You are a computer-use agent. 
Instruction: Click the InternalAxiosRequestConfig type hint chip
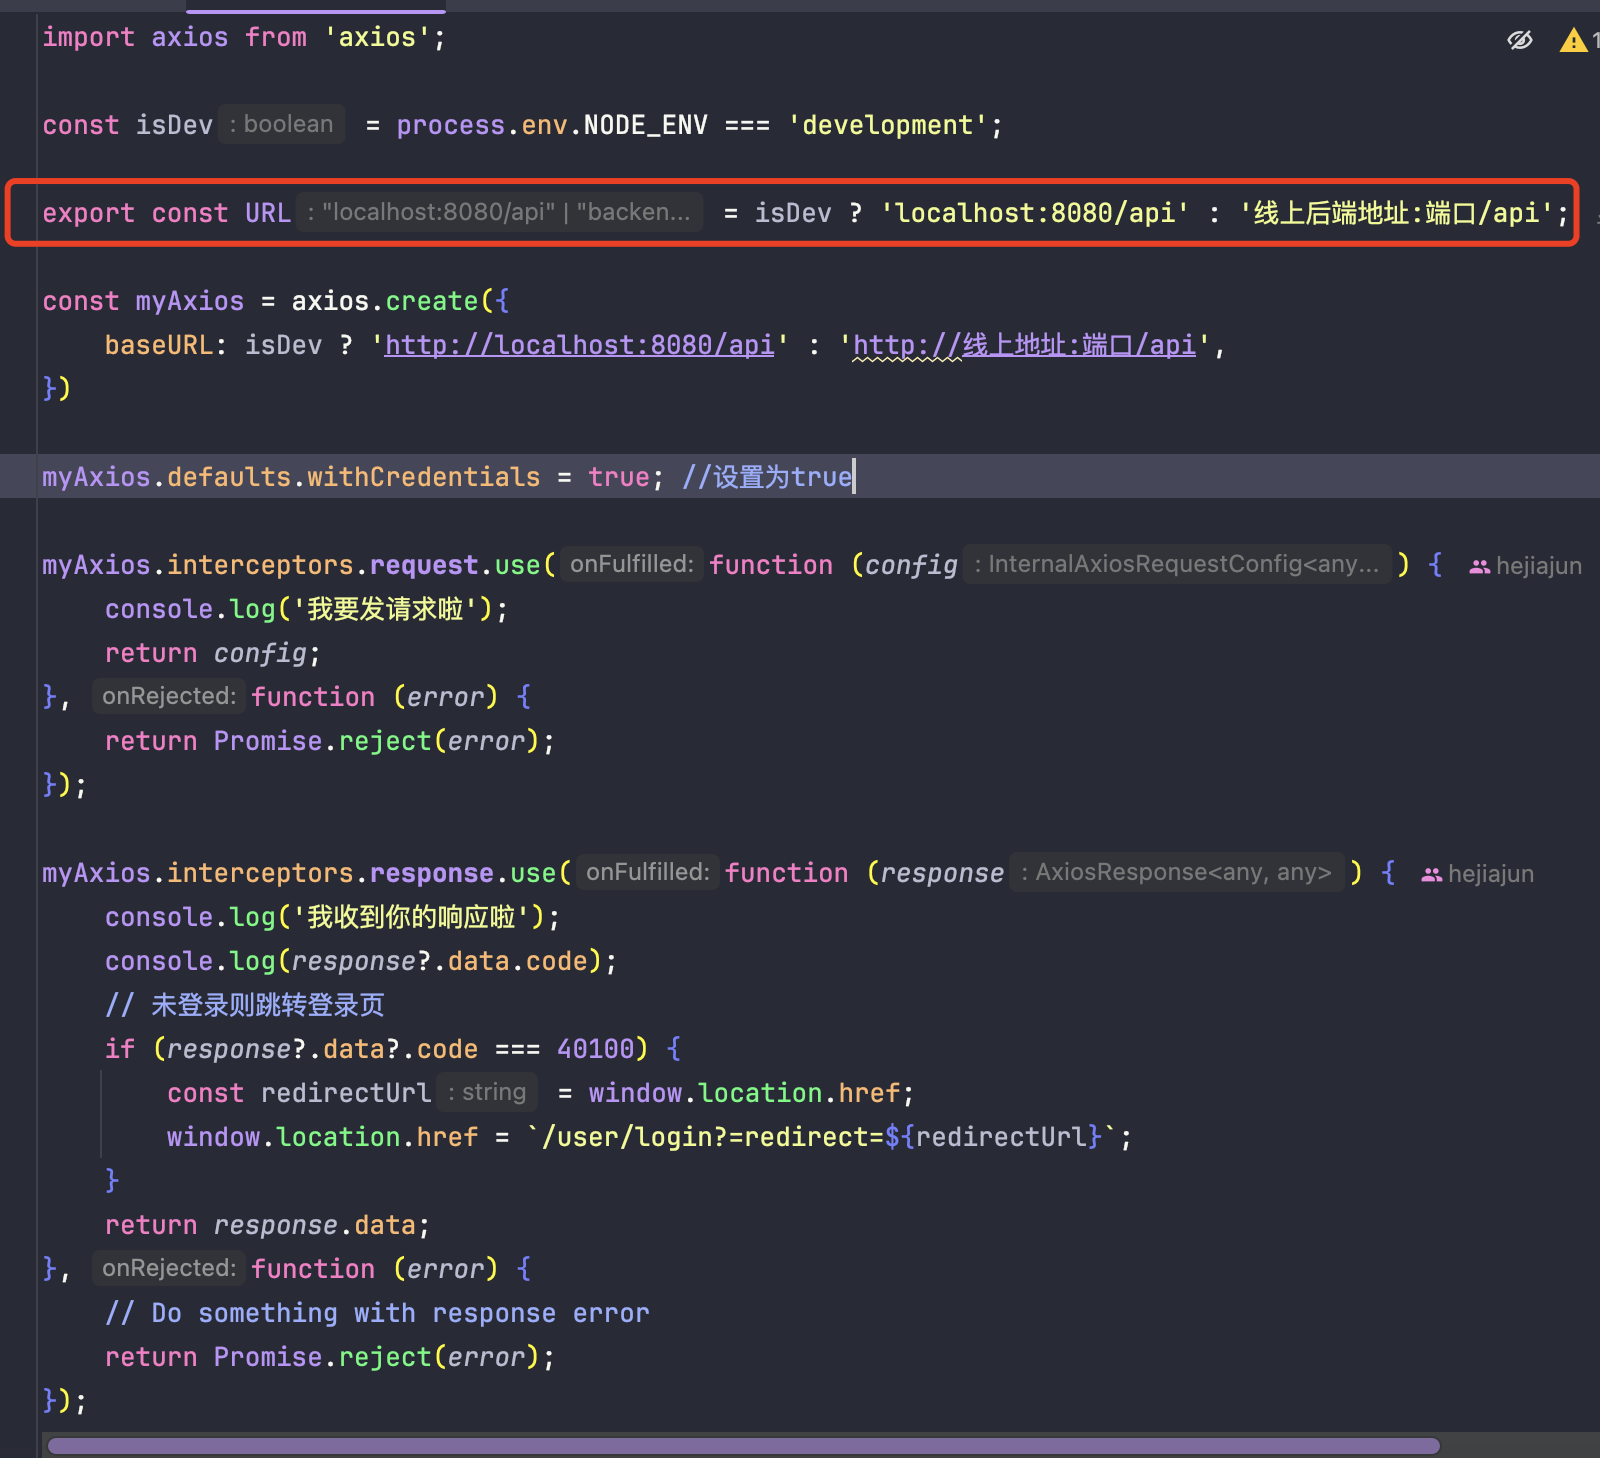coord(1178,564)
